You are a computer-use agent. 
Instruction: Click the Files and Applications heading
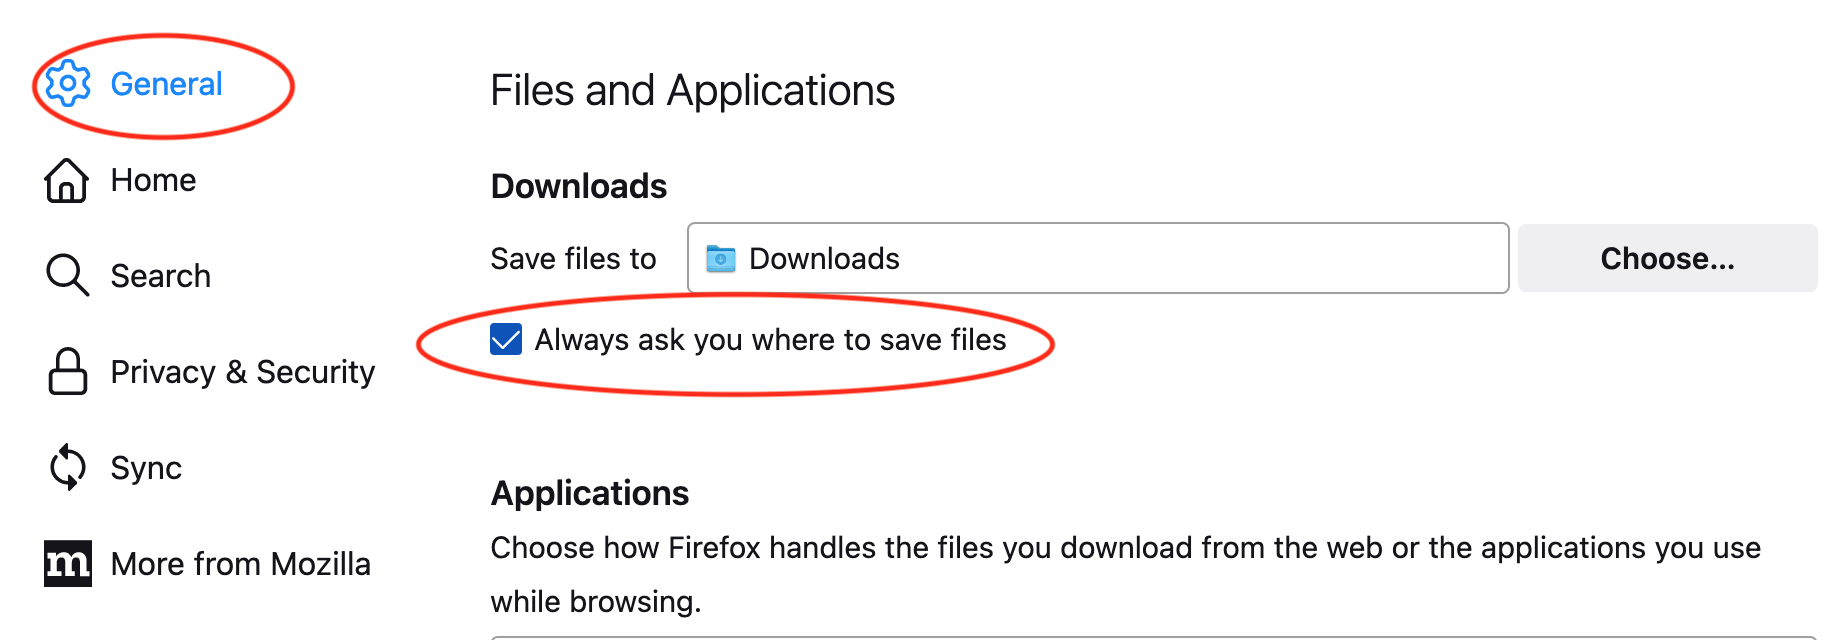coord(692,91)
